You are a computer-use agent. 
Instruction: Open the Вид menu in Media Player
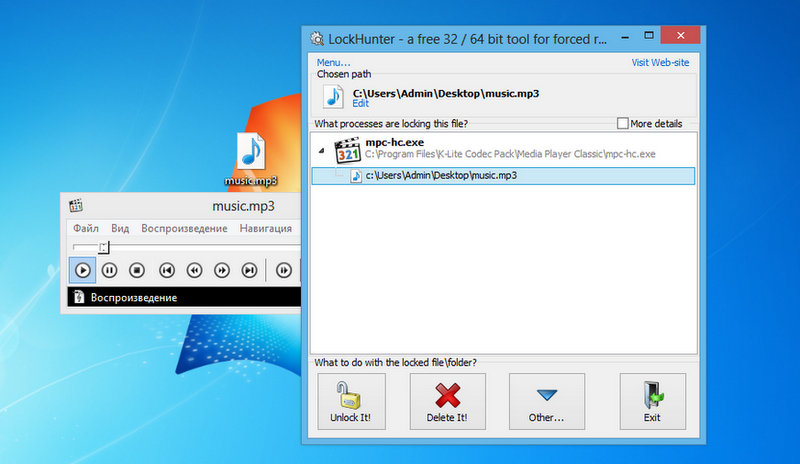coord(120,228)
